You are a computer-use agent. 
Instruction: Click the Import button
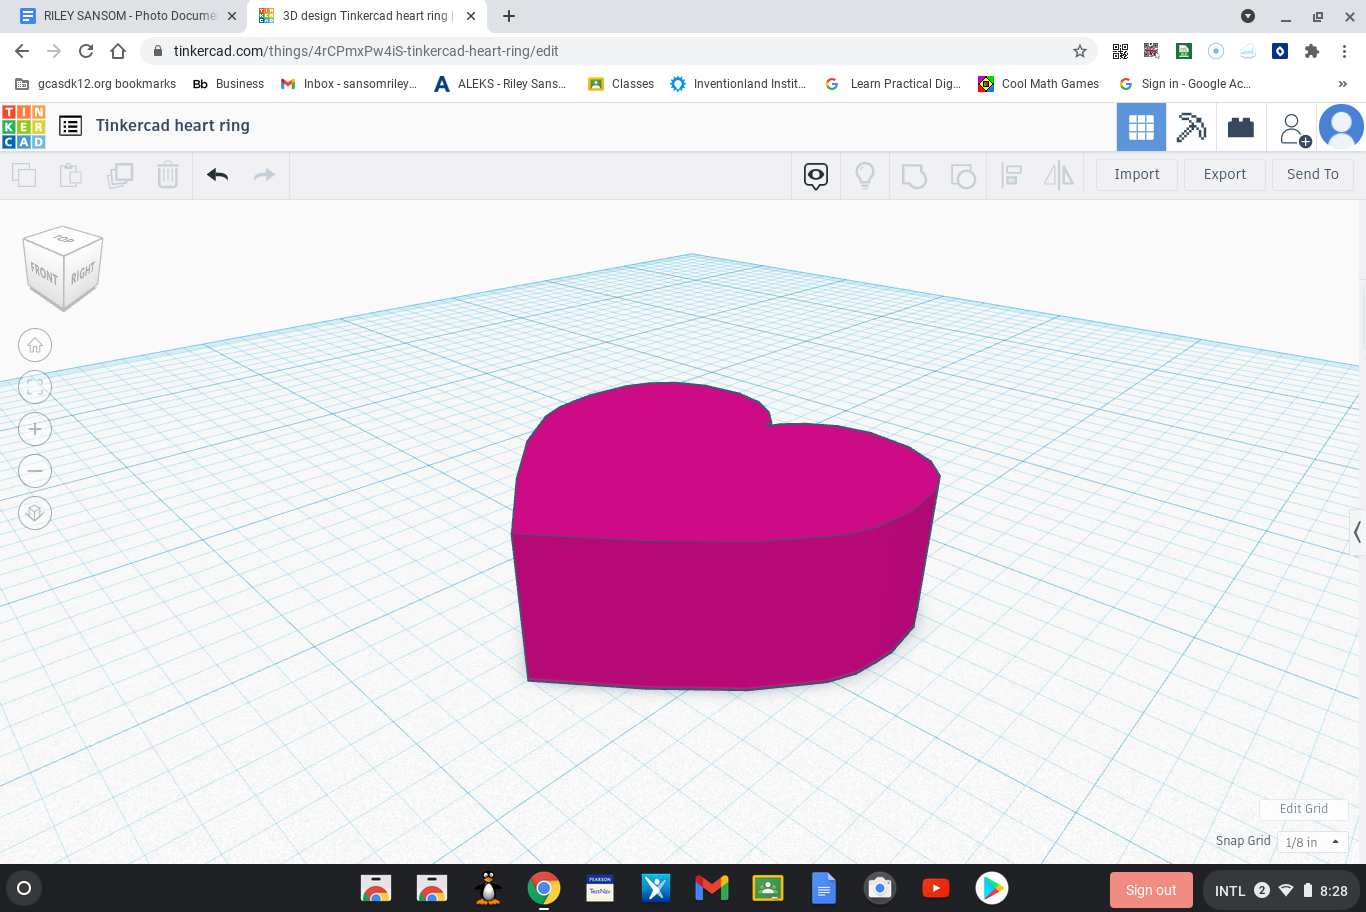pyautogui.click(x=1137, y=175)
